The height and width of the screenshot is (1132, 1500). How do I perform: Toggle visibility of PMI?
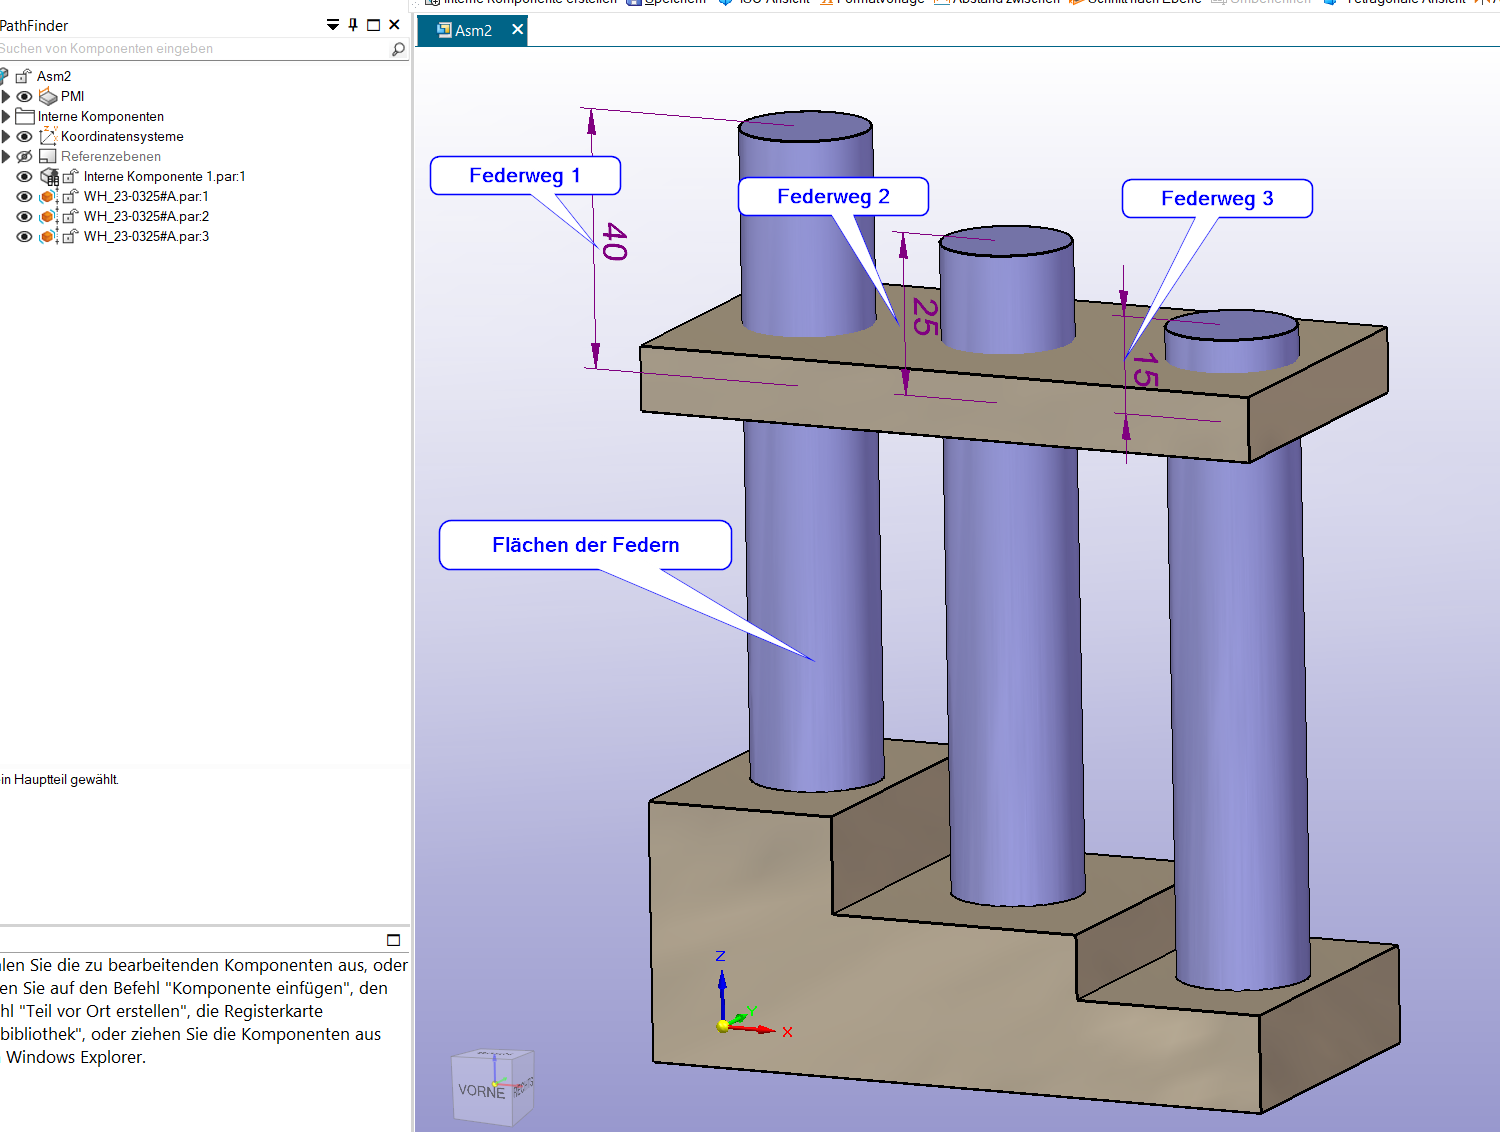(x=24, y=96)
